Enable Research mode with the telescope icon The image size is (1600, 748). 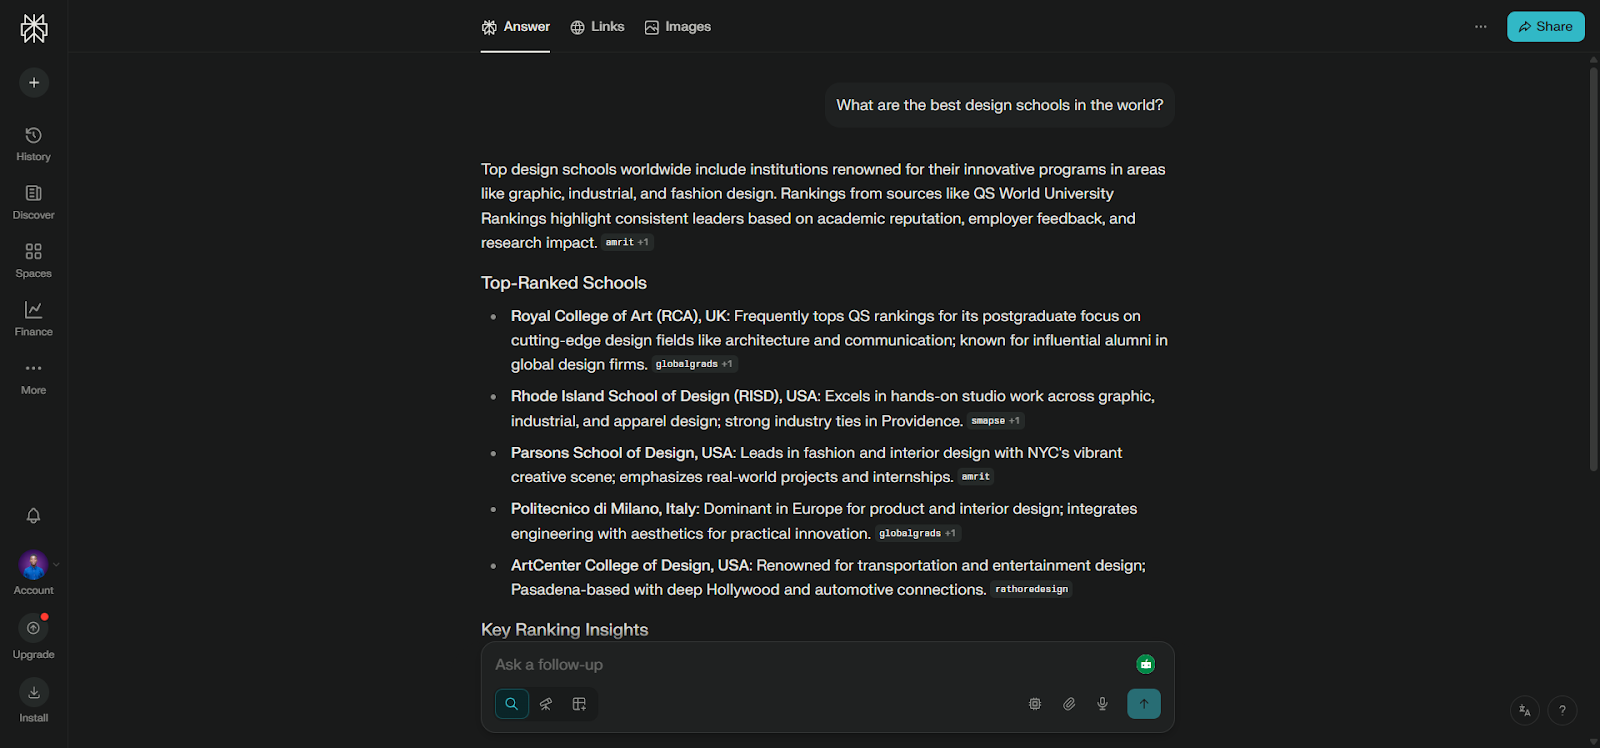point(545,703)
